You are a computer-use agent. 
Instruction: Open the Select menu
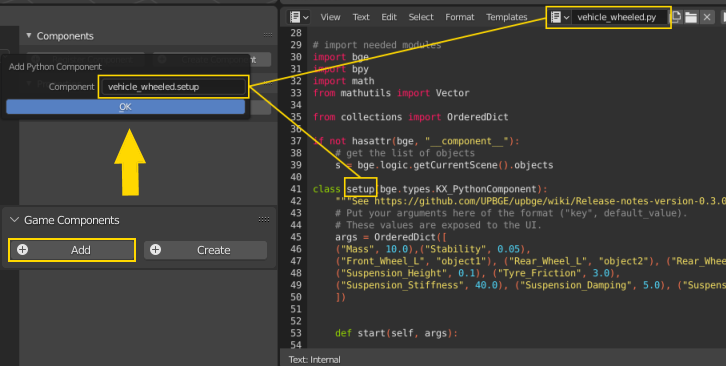tap(421, 17)
